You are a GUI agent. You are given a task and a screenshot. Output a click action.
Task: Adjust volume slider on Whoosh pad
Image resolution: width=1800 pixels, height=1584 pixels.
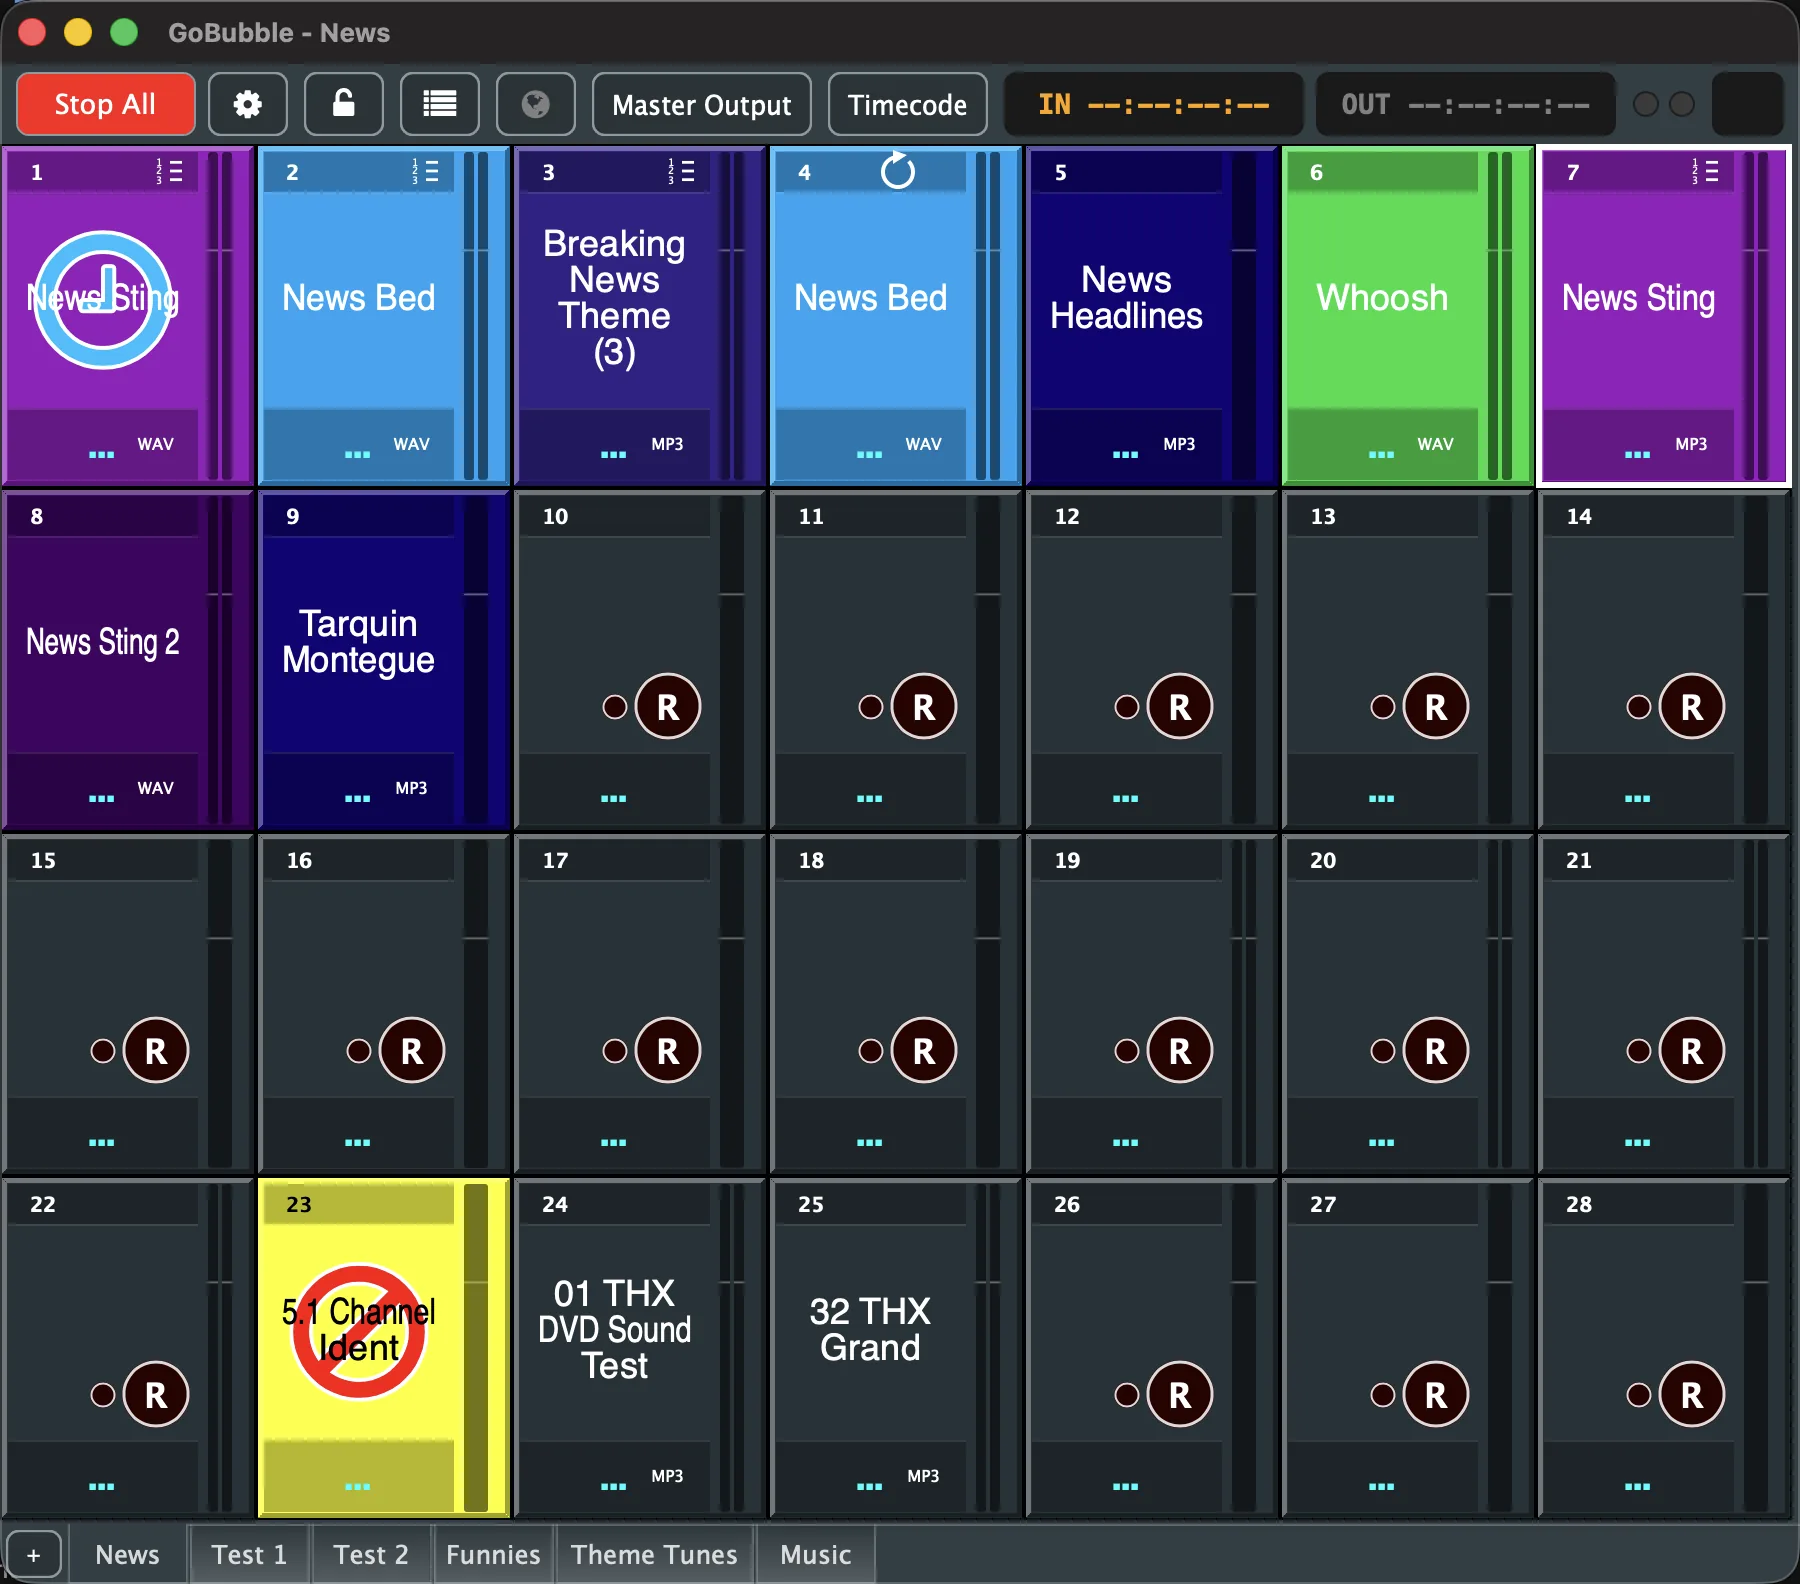(1499, 315)
